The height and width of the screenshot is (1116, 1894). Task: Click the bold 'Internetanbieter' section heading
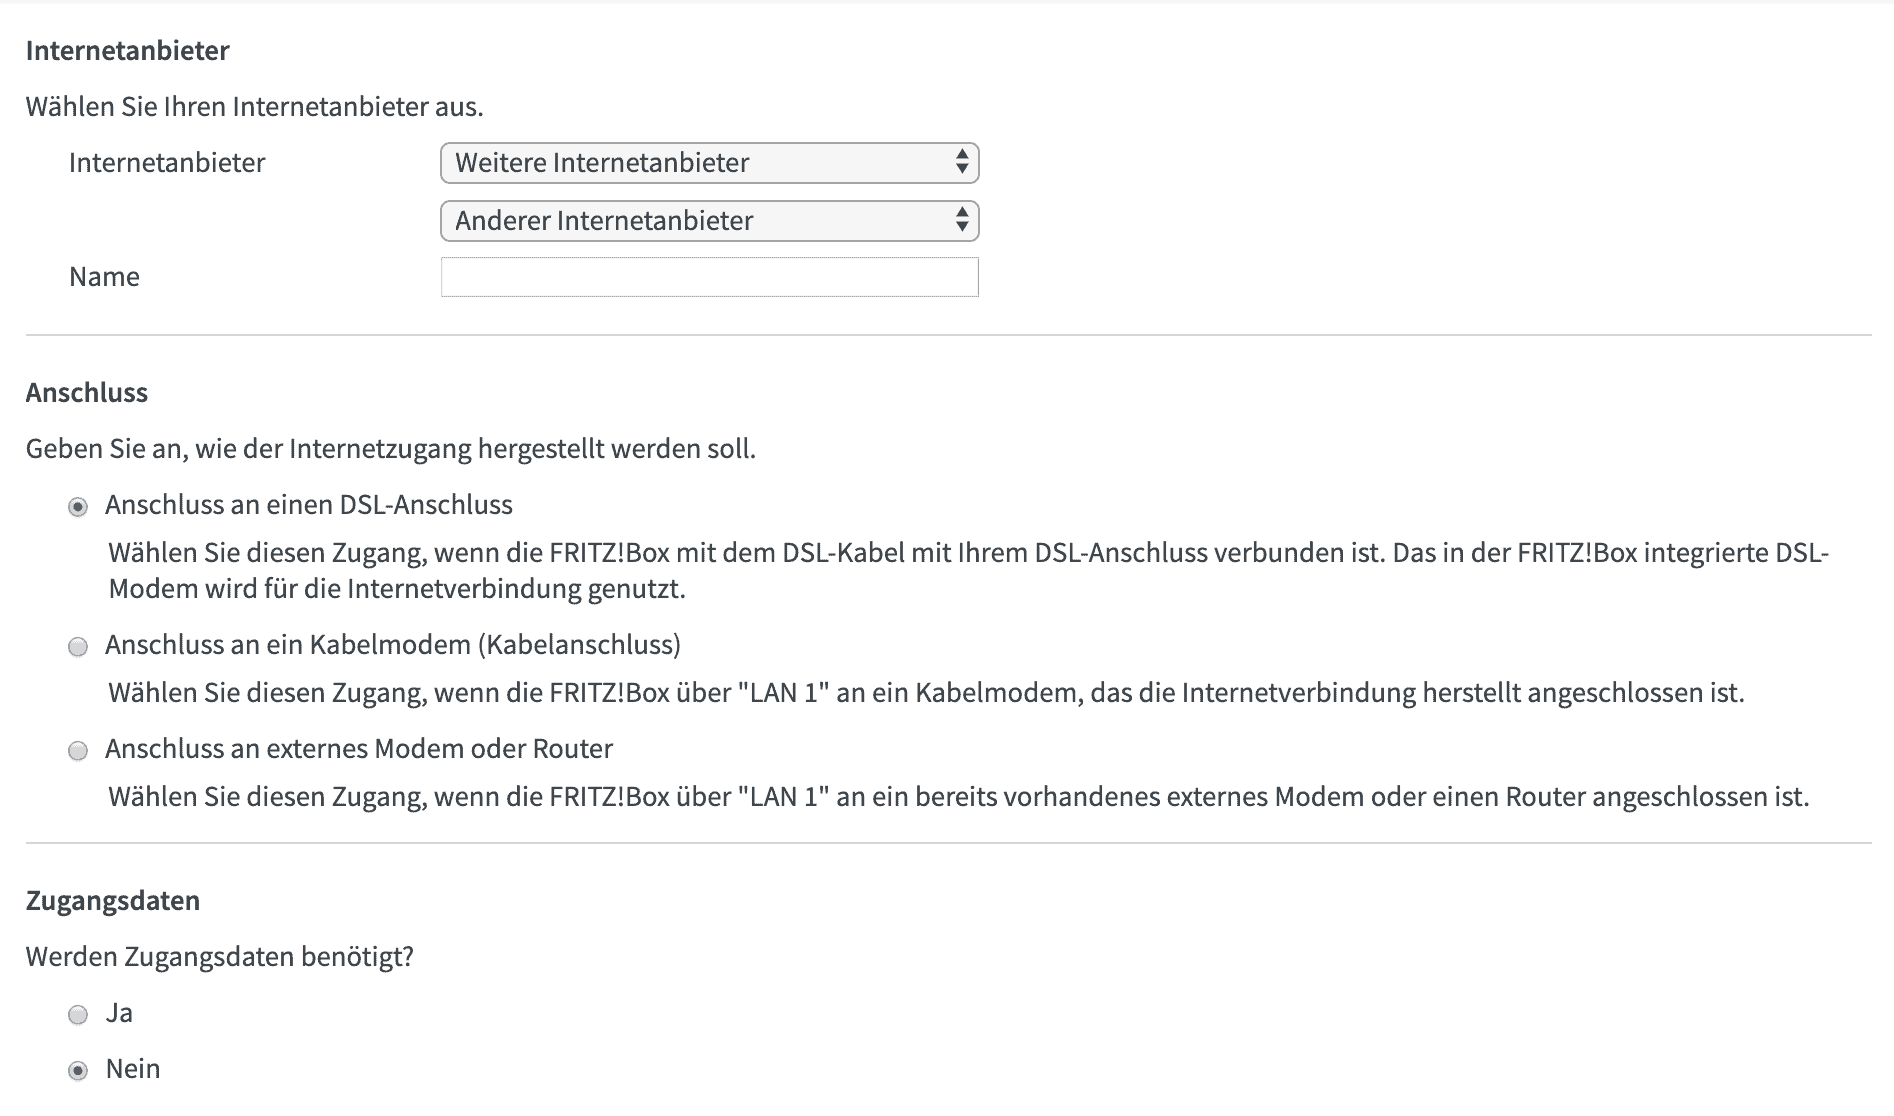127,51
